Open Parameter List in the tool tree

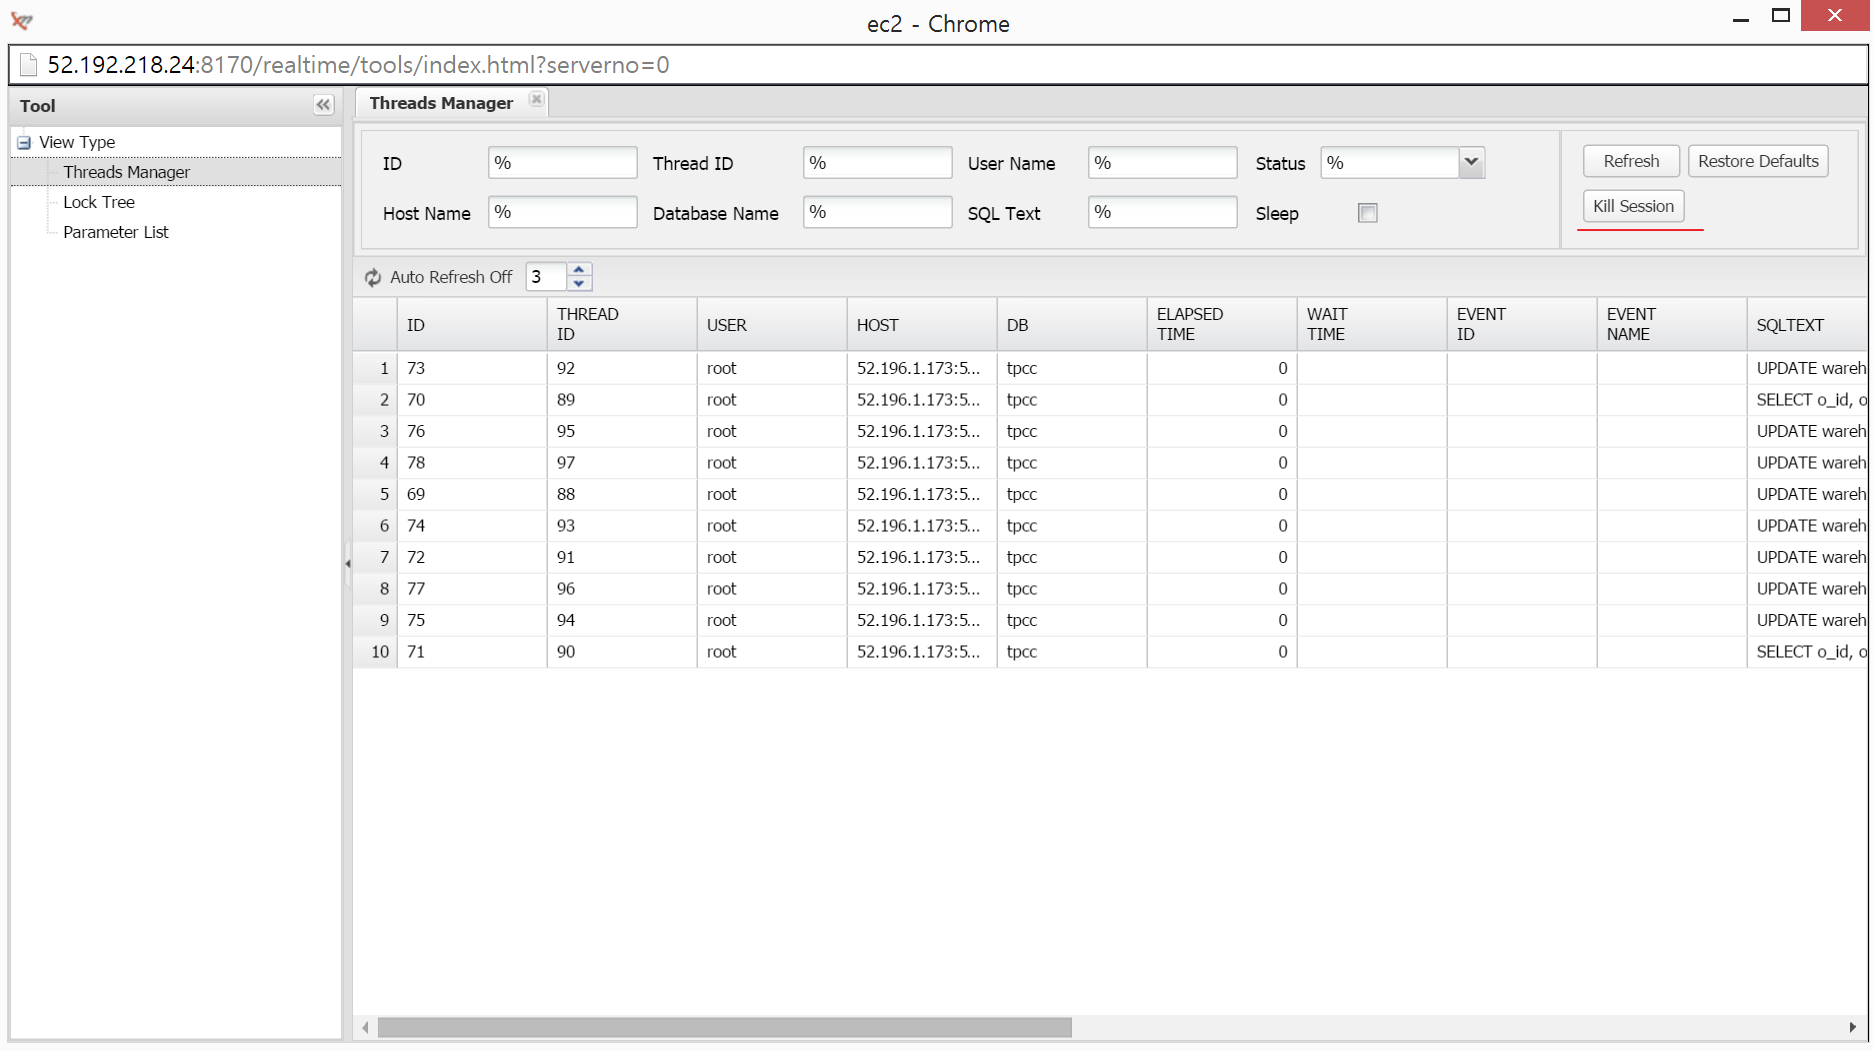point(116,232)
